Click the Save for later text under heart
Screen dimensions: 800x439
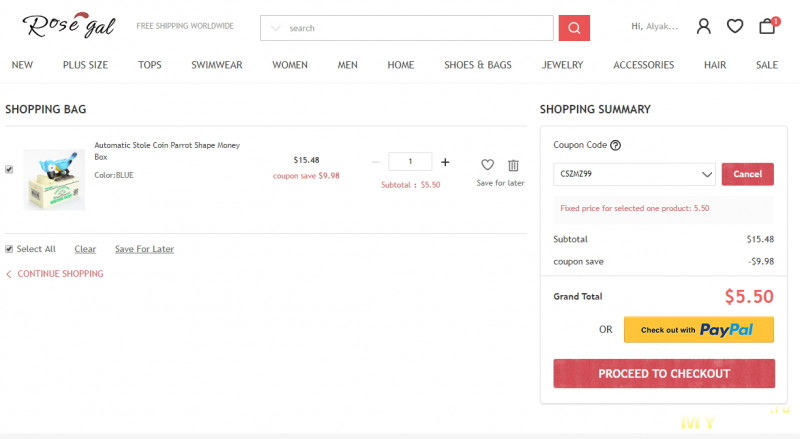(x=501, y=183)
